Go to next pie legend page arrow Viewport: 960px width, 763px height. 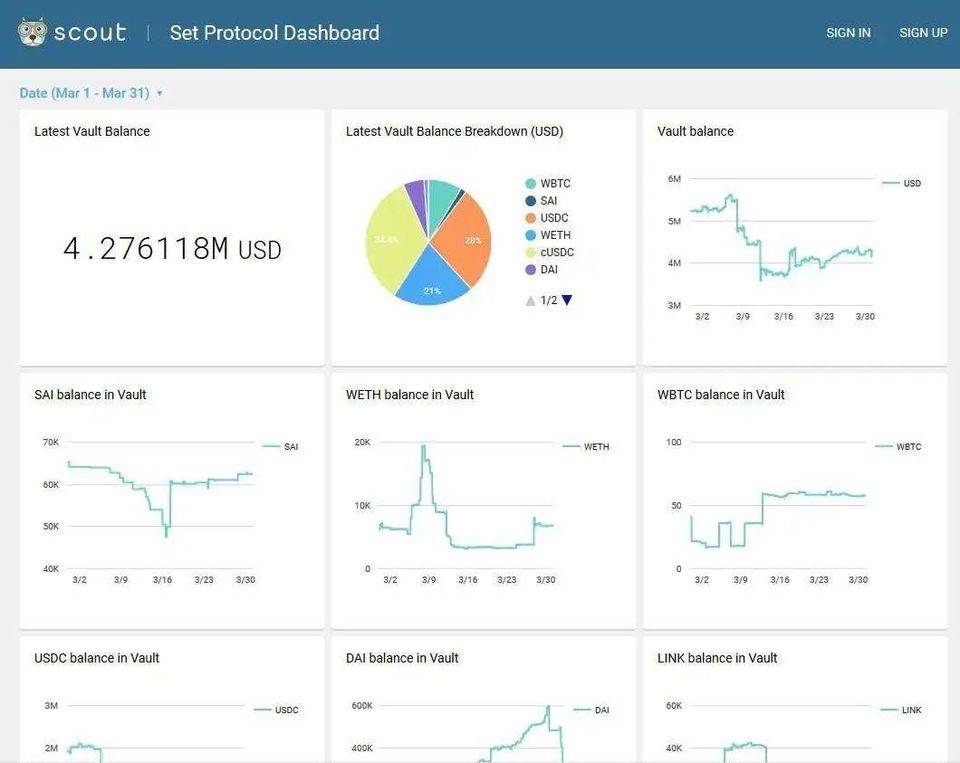click(x=567, y=300)
